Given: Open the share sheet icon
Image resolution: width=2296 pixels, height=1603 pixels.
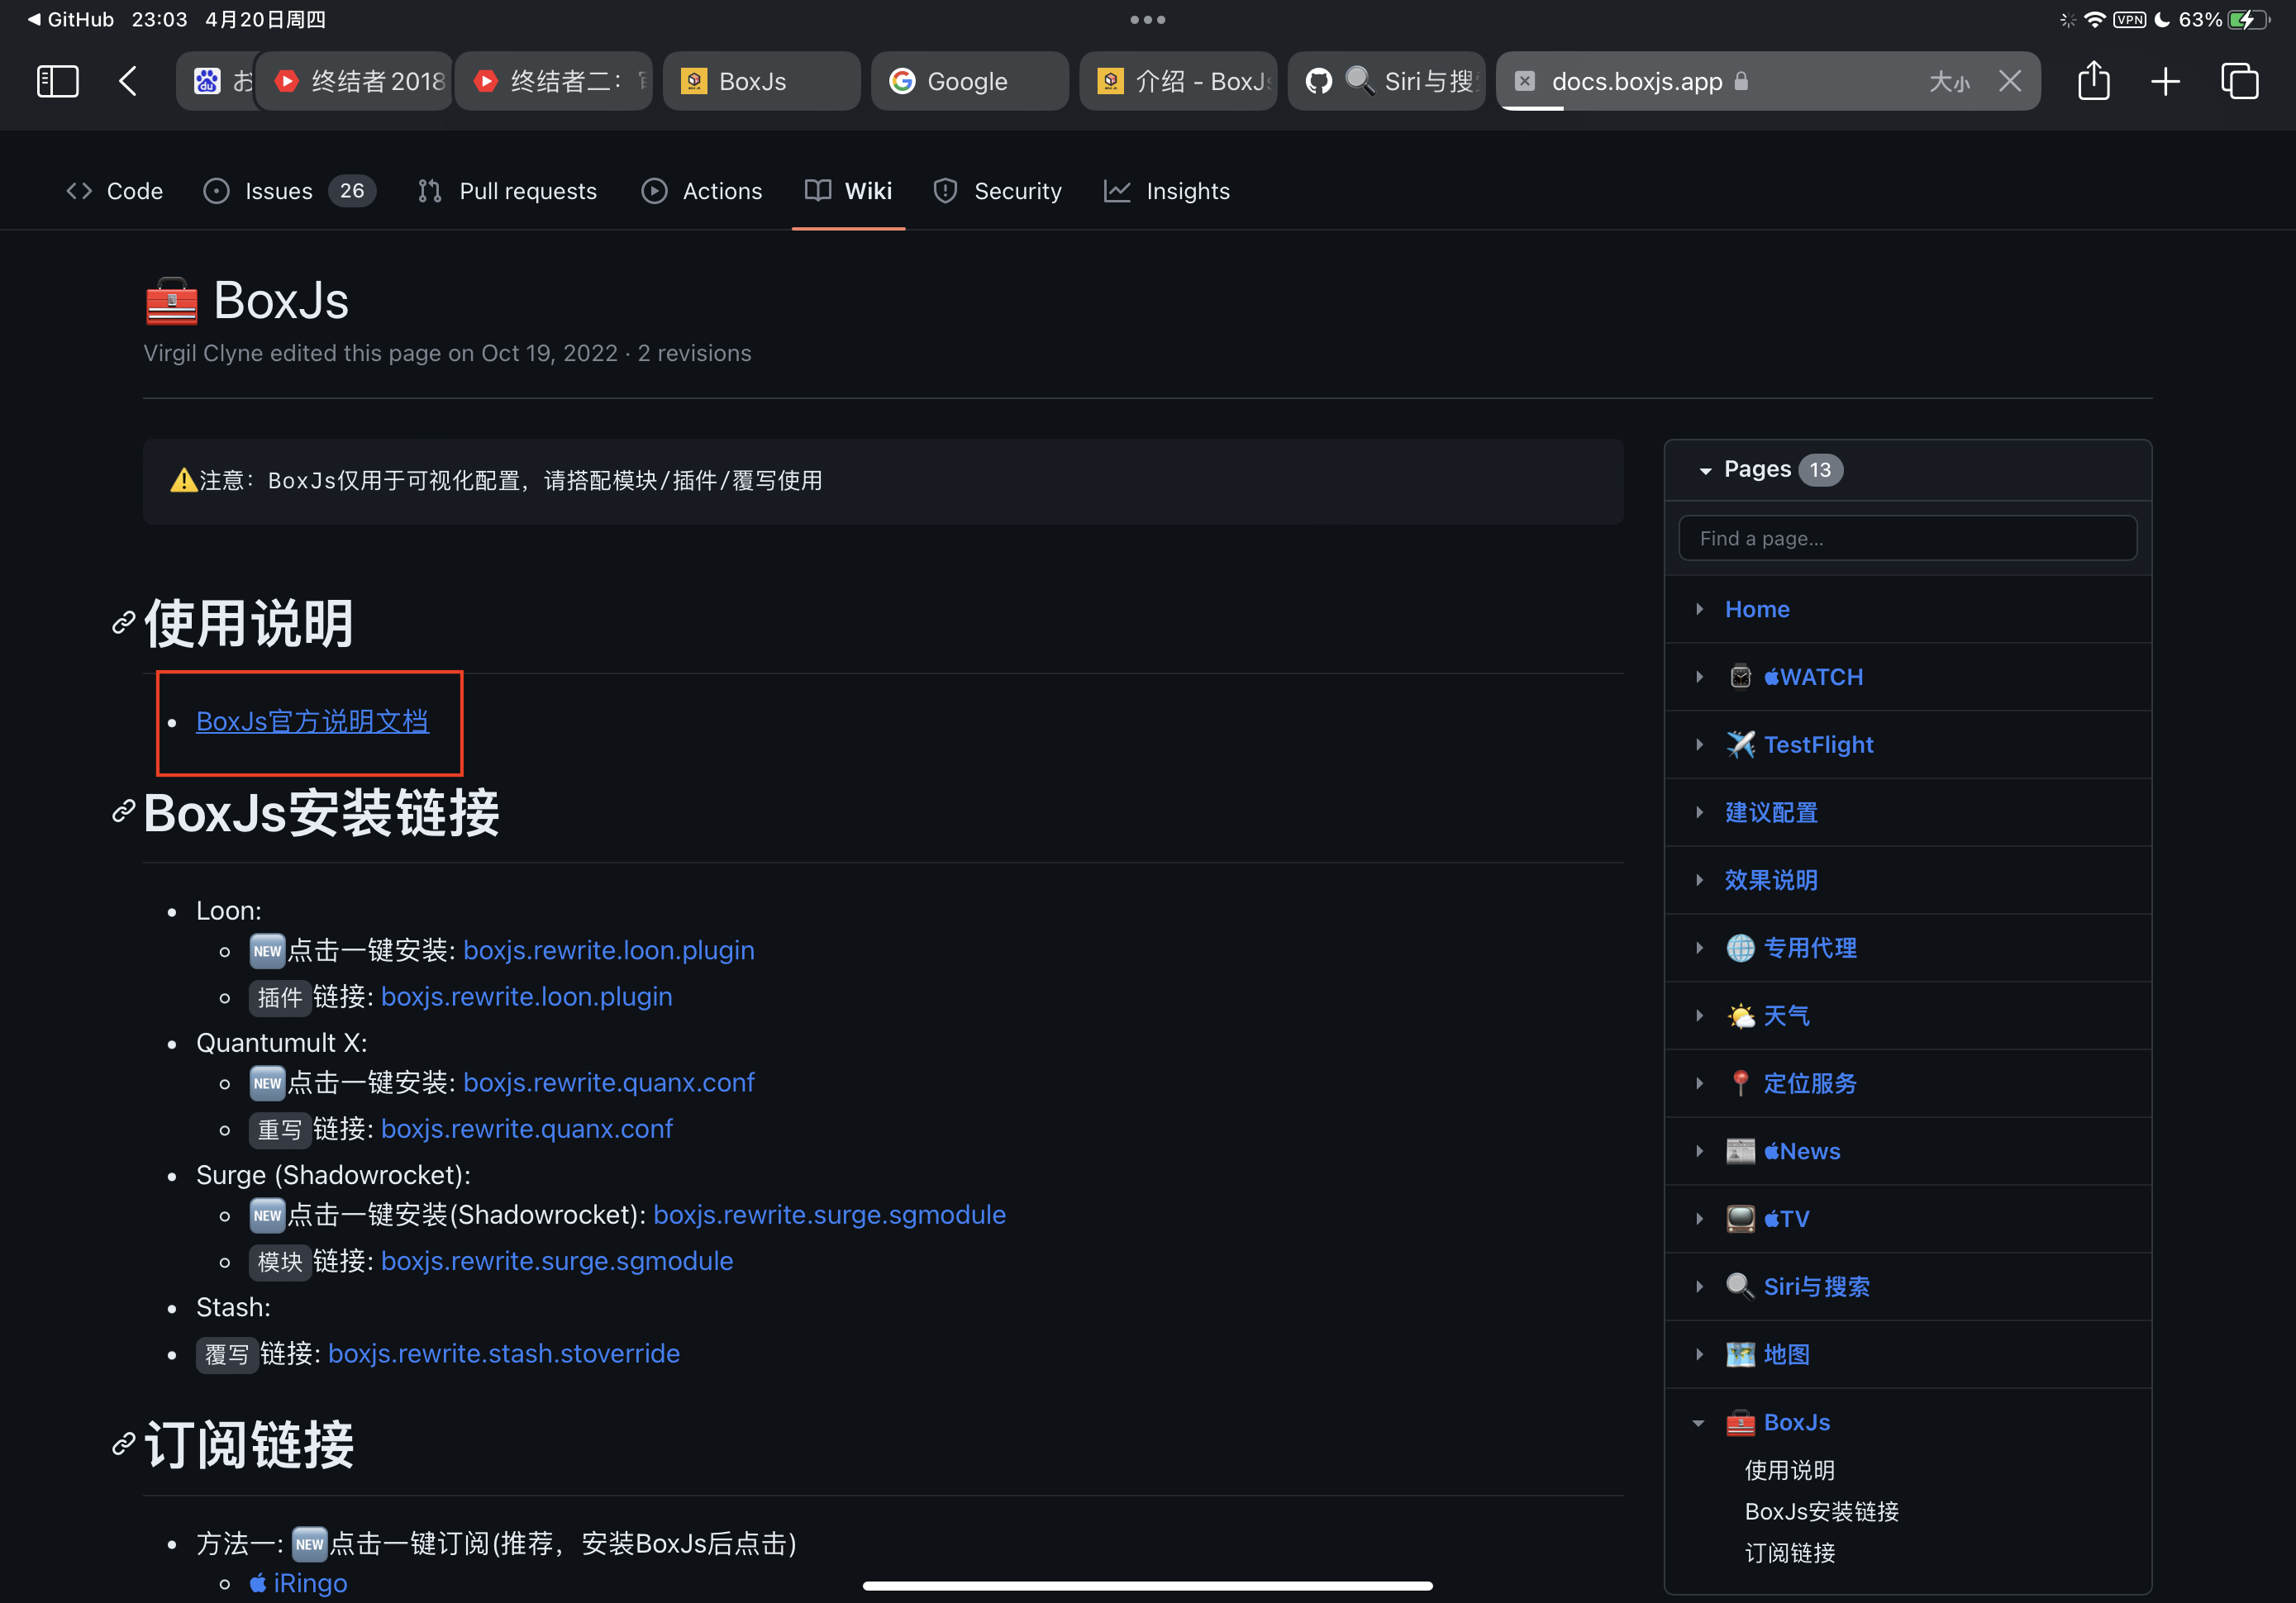Looking at the screenshot, I should (x=2093, y=81).
